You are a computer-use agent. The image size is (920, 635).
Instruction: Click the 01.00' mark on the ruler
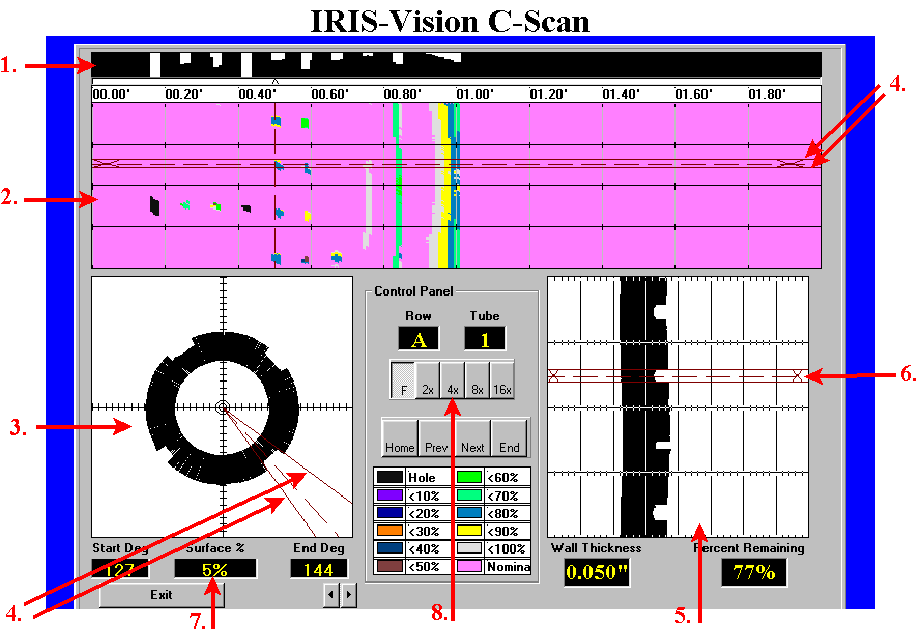pos(475,94)
